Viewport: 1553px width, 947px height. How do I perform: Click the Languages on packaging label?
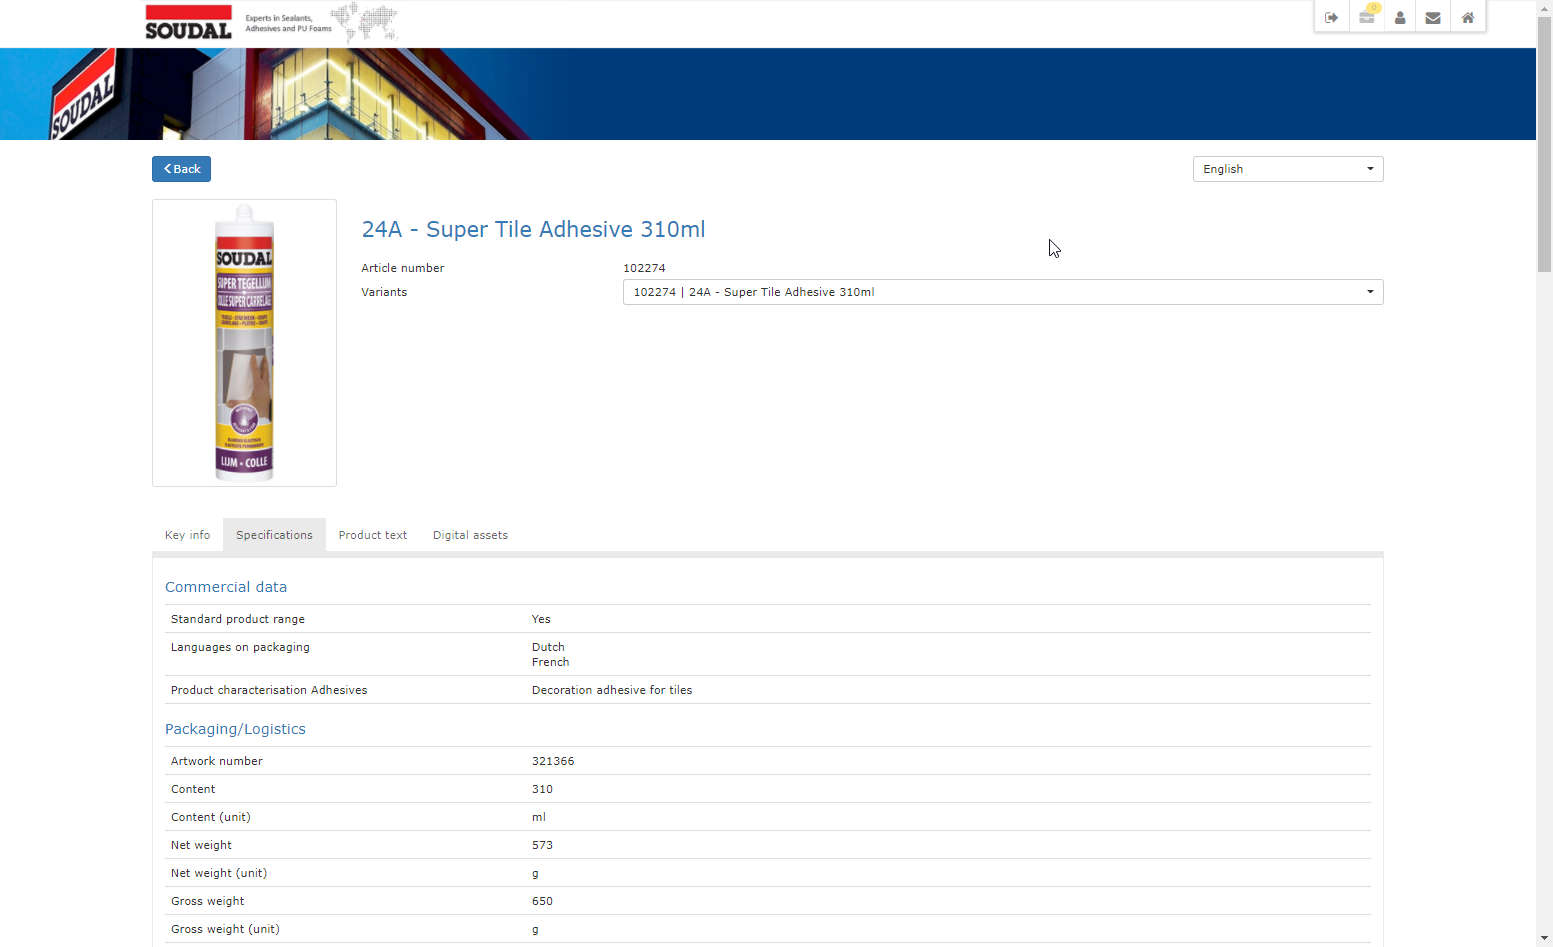[240, 647]
